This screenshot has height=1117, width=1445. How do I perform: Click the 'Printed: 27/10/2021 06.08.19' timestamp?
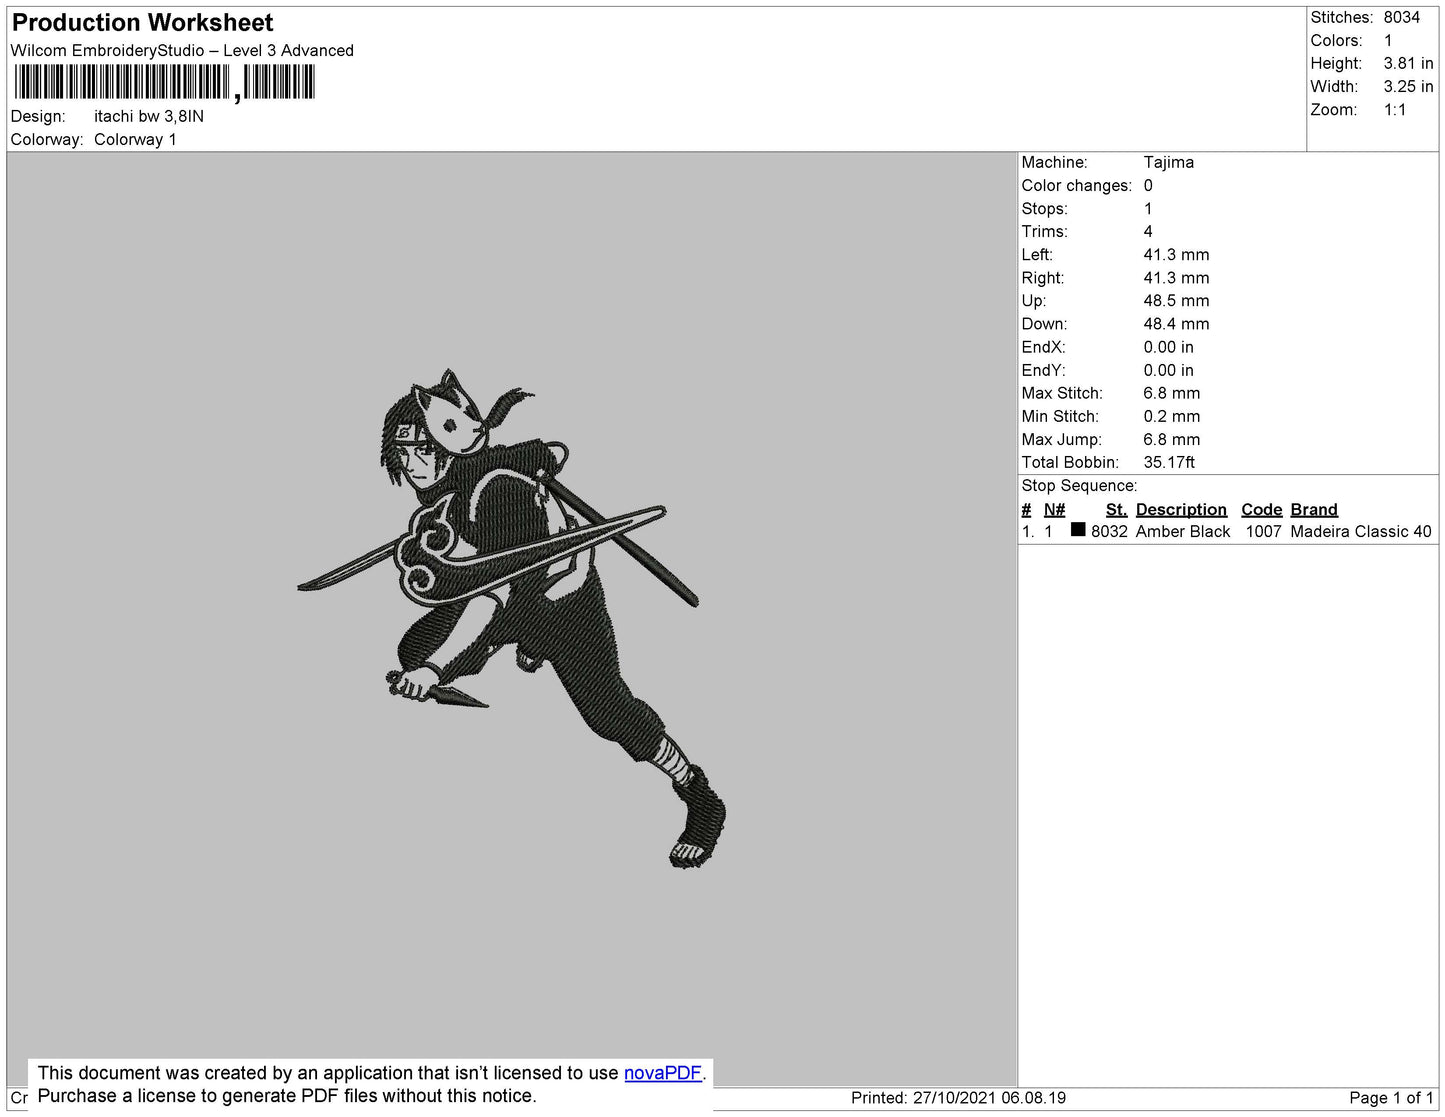(x=958, y=1098)
